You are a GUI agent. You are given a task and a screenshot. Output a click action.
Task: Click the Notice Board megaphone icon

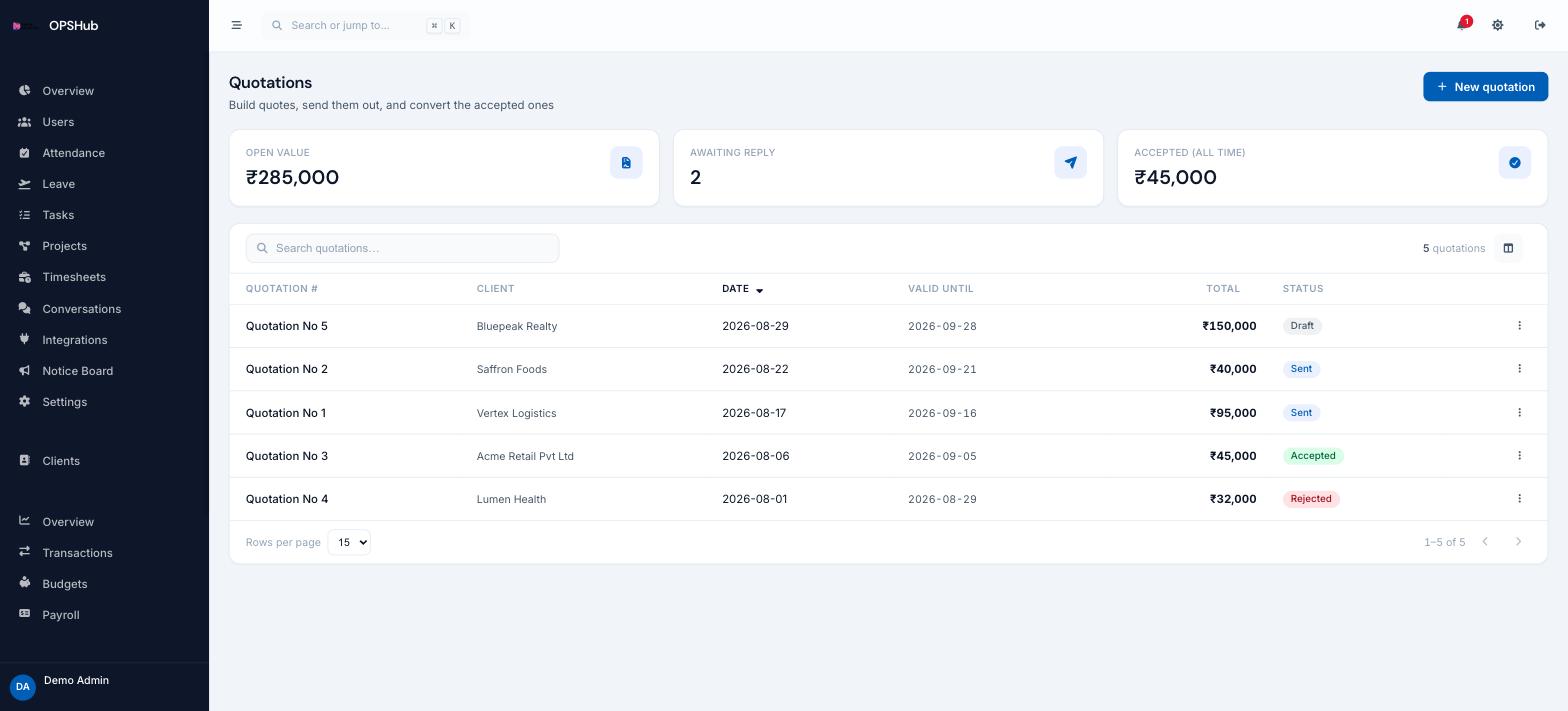(x=24, y=370)
